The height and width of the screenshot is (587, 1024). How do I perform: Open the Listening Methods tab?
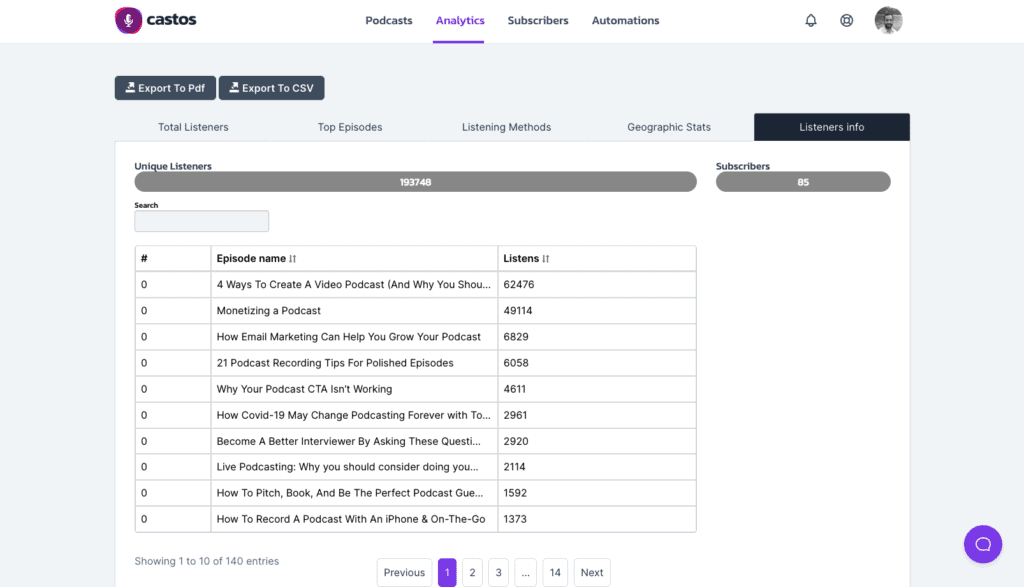506,127
